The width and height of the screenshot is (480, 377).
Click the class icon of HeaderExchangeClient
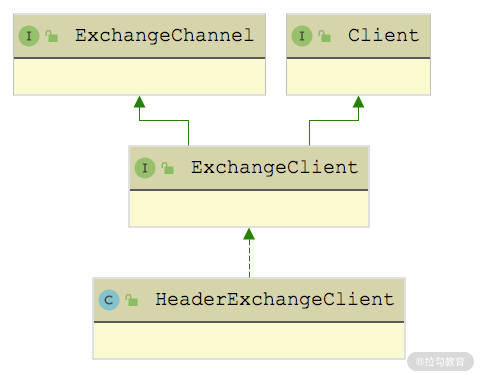click(109, 300)
